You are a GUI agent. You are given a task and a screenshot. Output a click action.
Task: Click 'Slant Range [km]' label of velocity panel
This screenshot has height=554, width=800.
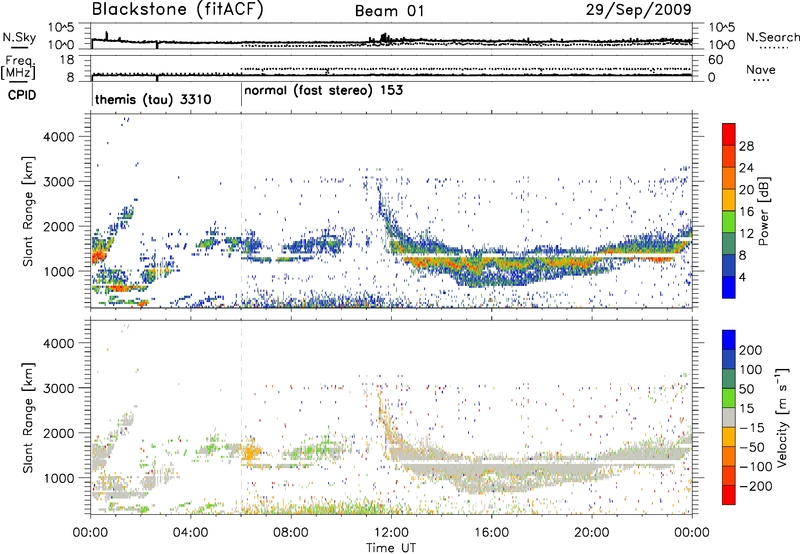coord(28,418)
